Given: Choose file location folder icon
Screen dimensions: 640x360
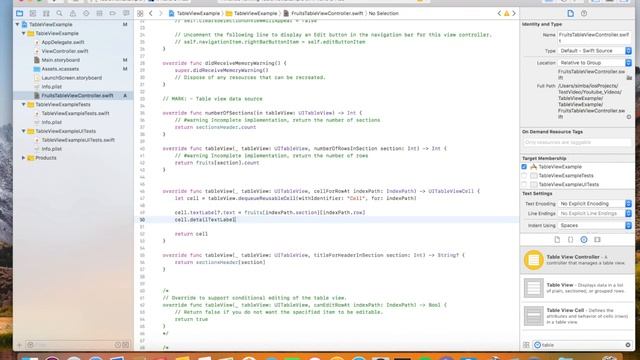Looking at the screenshot, I should tap(629, 78).
